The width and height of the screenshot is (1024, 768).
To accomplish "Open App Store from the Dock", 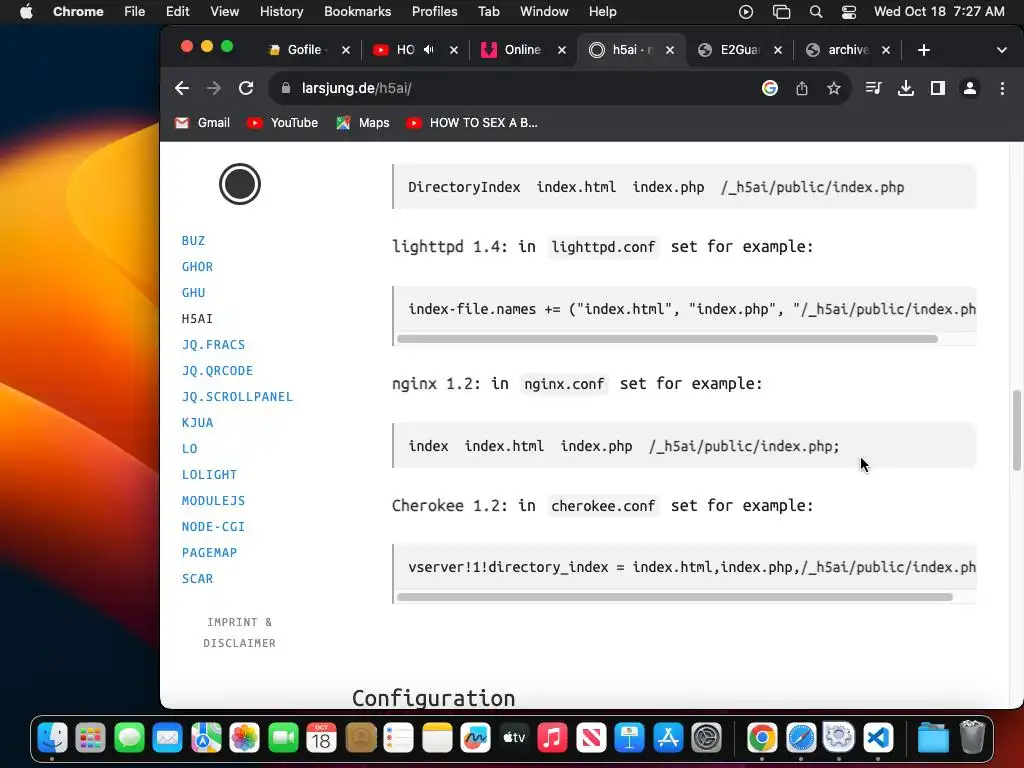I will (668, 739).
